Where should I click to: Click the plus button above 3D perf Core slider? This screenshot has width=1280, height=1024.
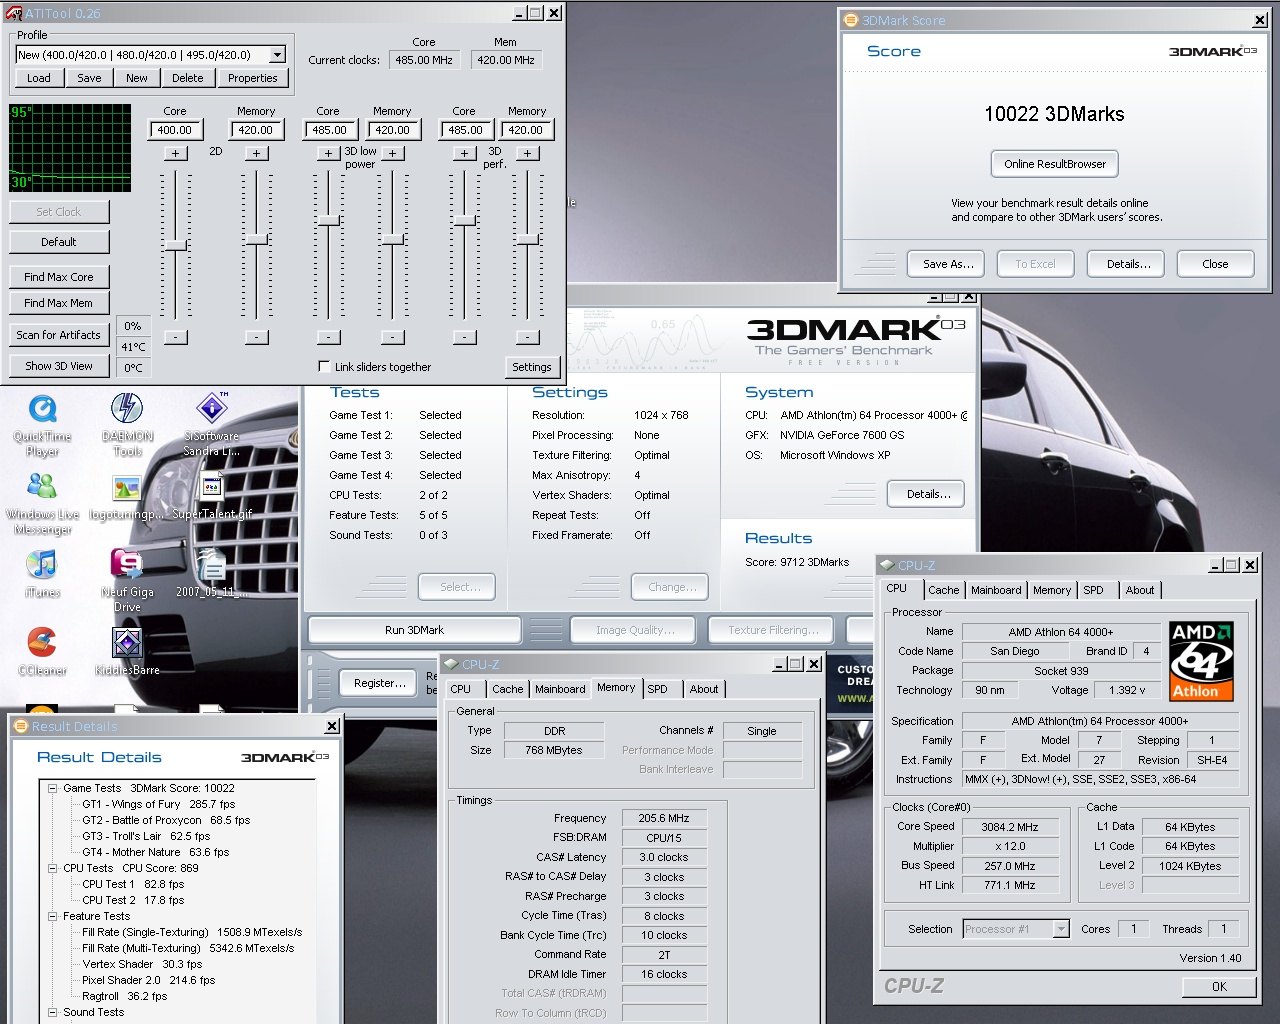(464, 153)
